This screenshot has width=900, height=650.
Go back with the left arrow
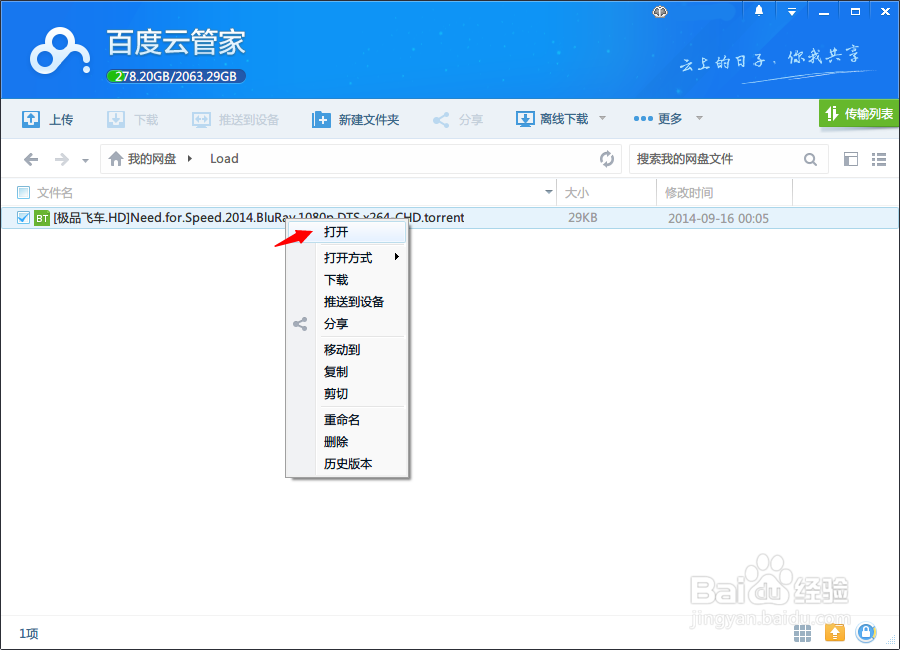pos(31,159)
